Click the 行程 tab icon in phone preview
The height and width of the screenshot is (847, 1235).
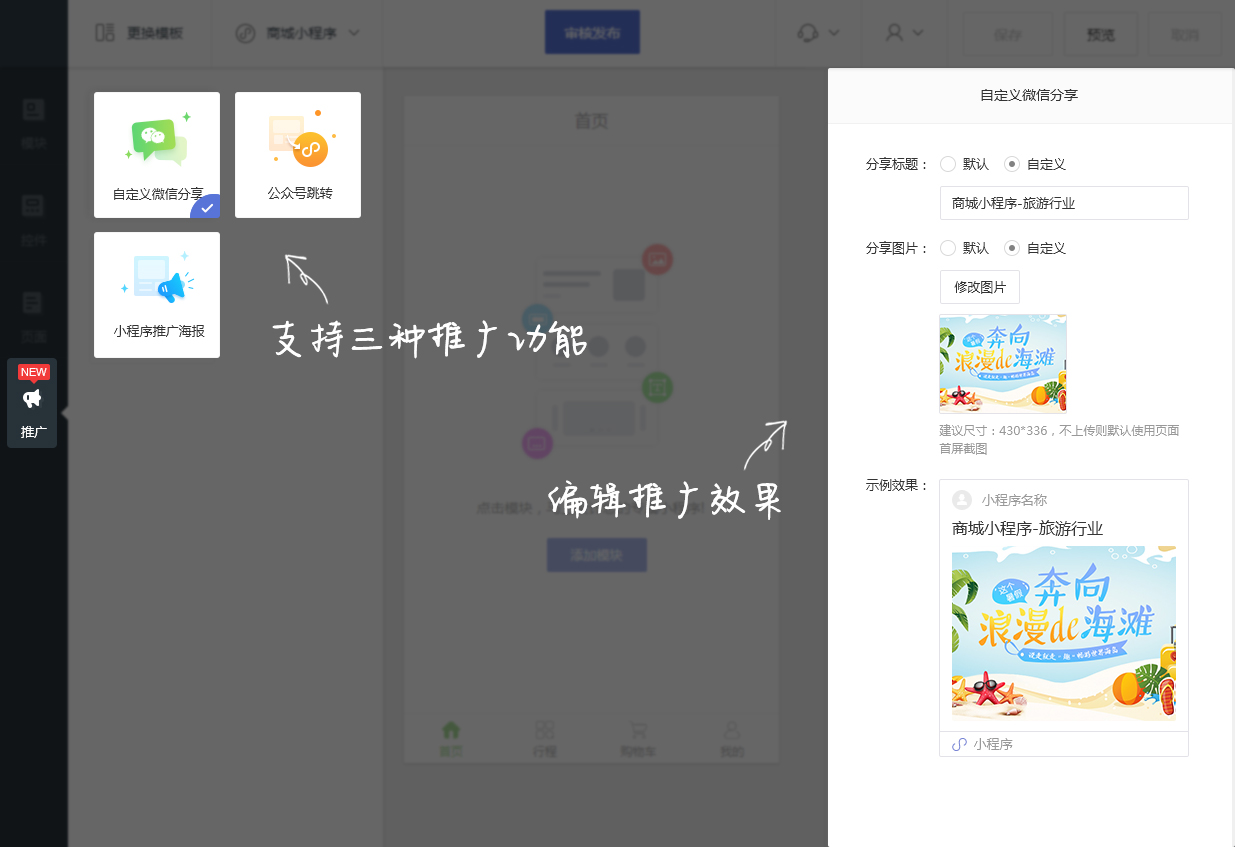[545, 730]
